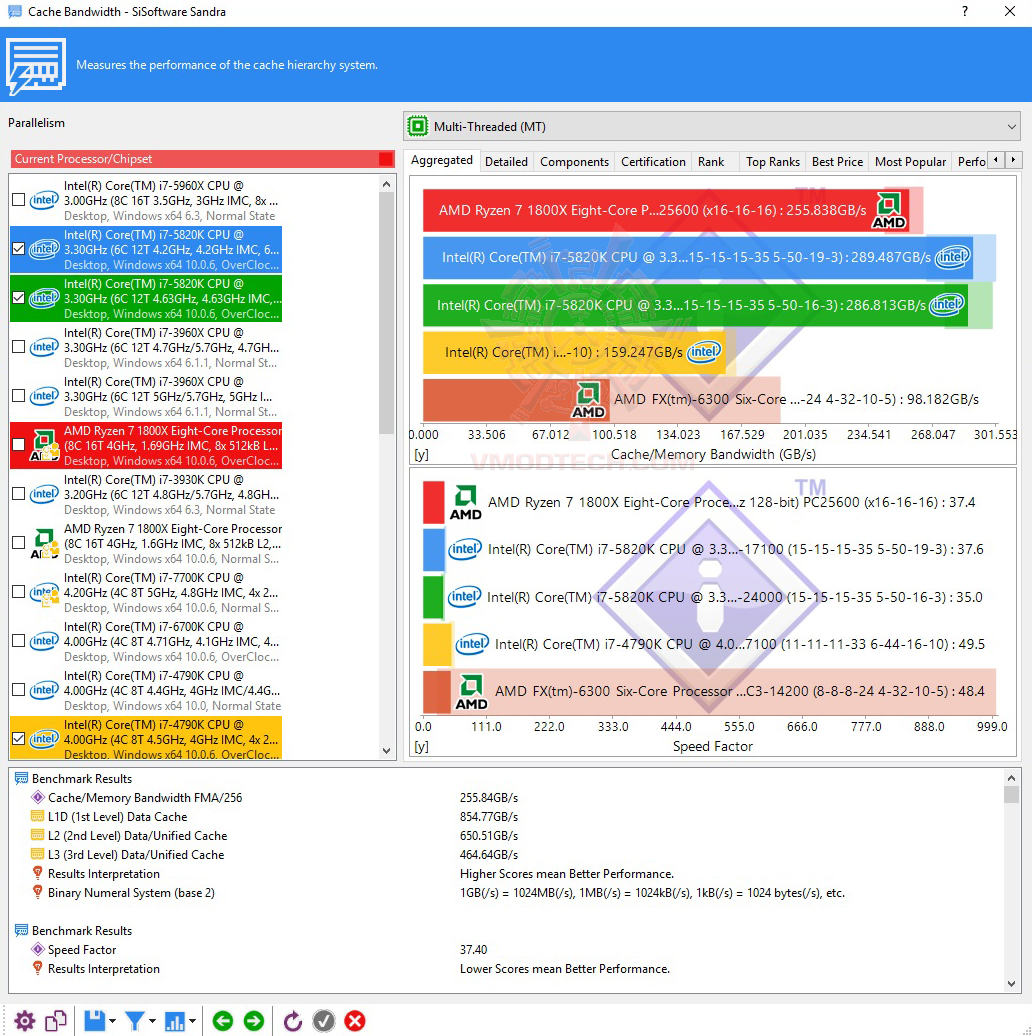Confirm with the grey checkmark button
This screenshot has width=1032, height=1036.
click(x=324, y=1021)
